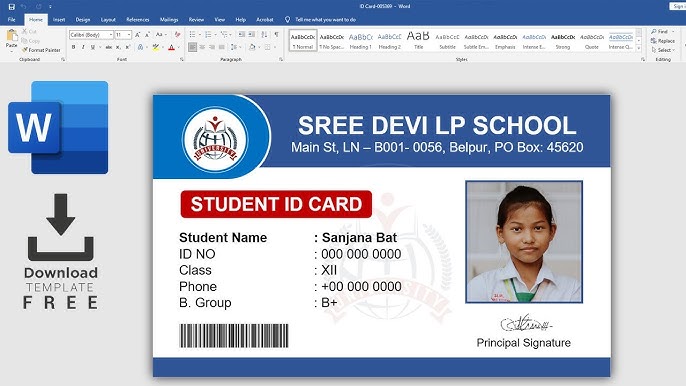This screenshot has height=386, width=686.
Task: Click Replace in the Editing group
Action: click(663, 41)
